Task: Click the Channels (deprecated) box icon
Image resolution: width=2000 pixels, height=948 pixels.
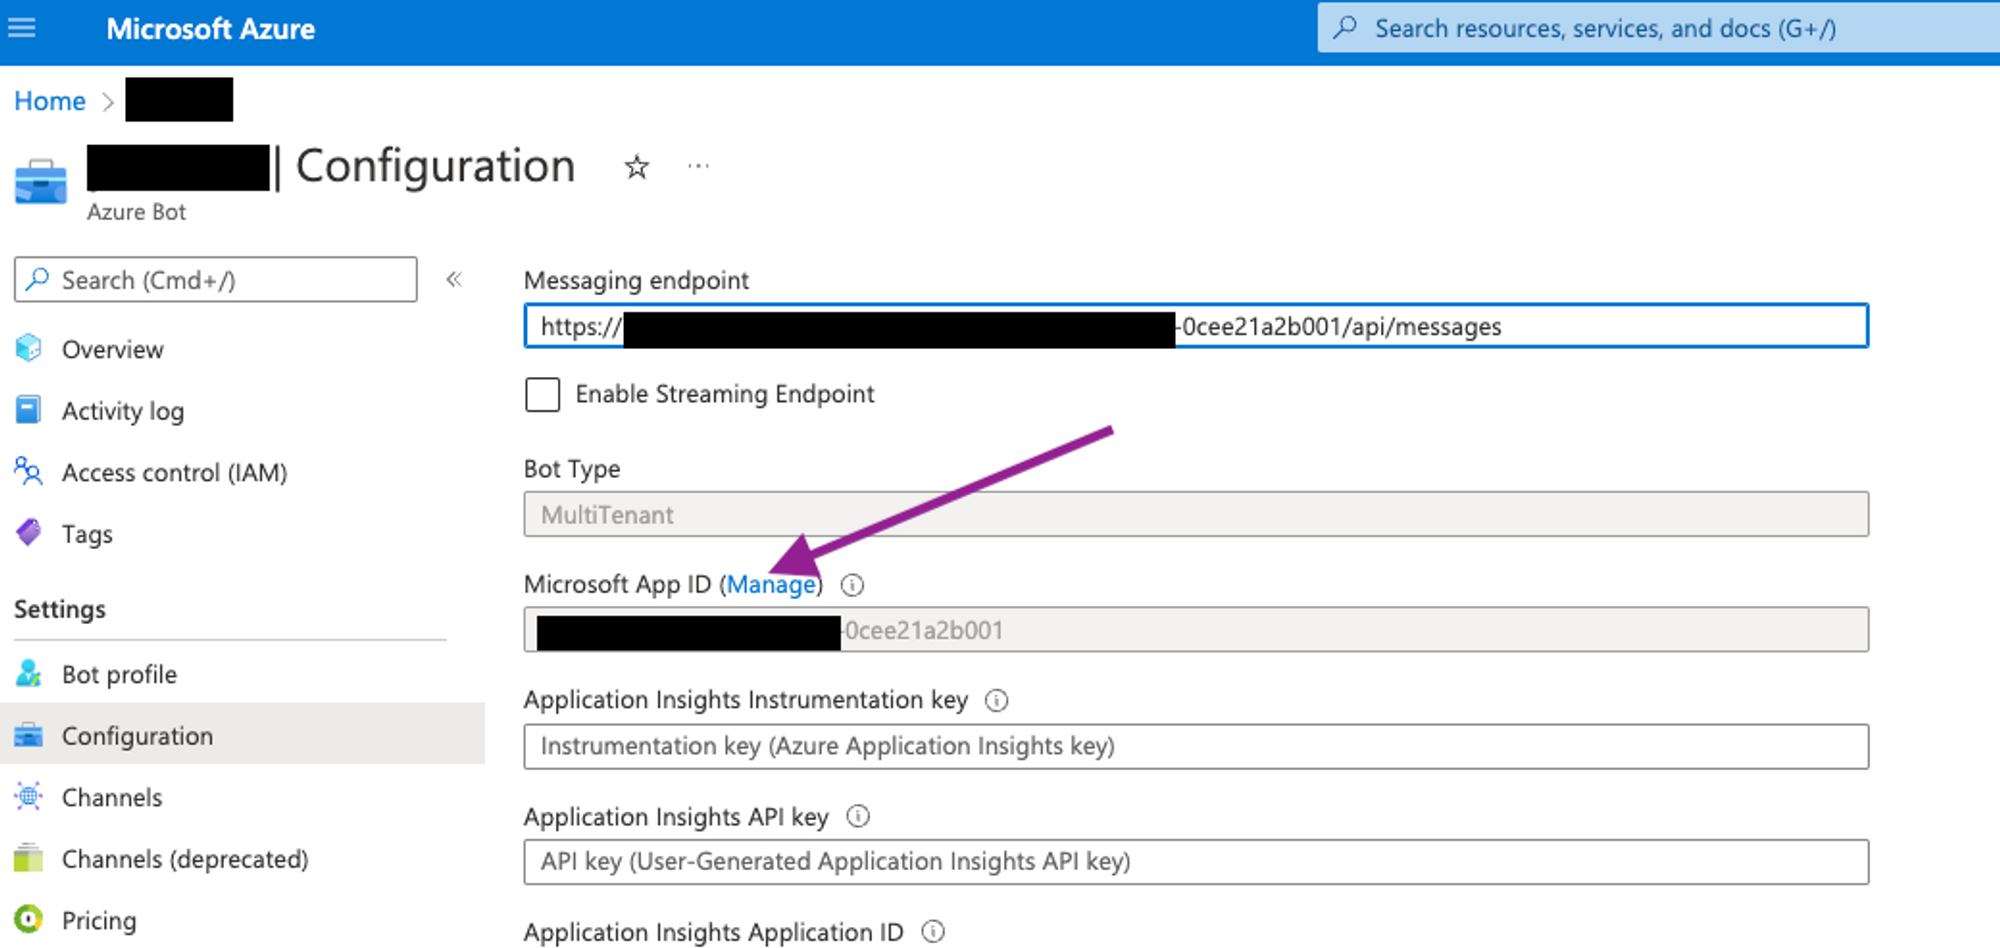Action: 29,857
